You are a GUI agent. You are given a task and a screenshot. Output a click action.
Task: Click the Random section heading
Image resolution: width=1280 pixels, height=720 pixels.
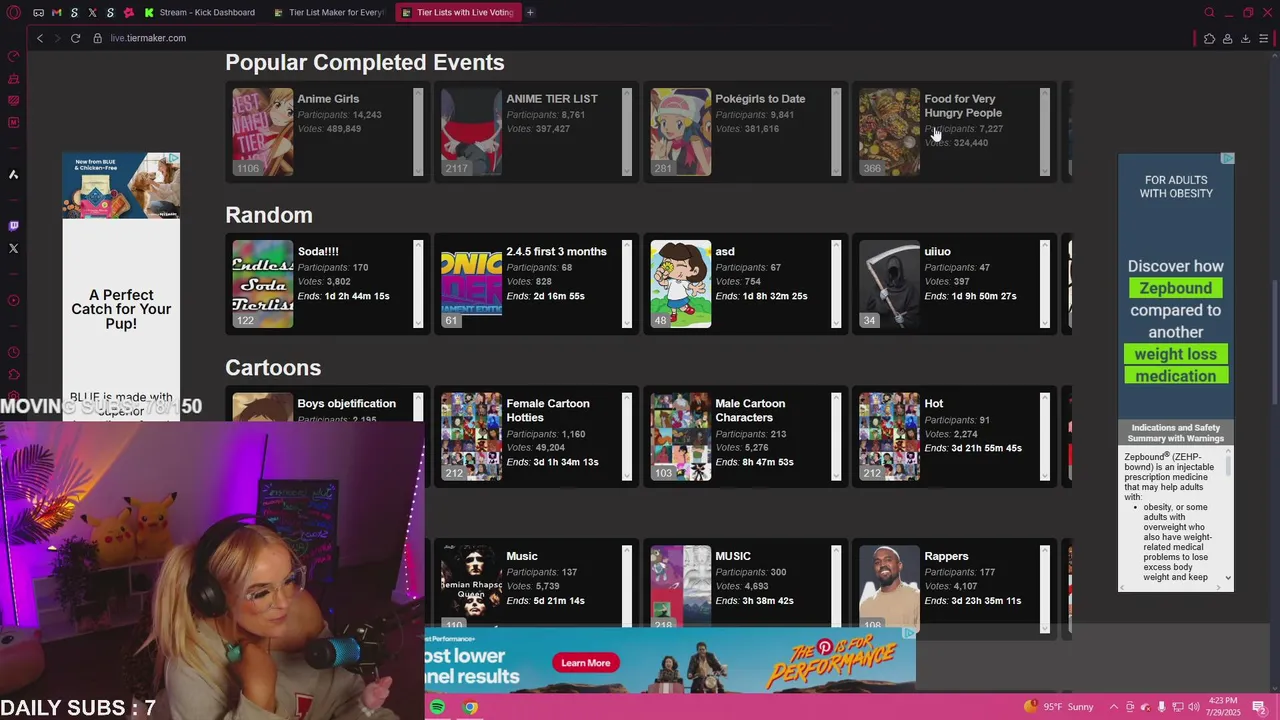[x=269, y=215]
